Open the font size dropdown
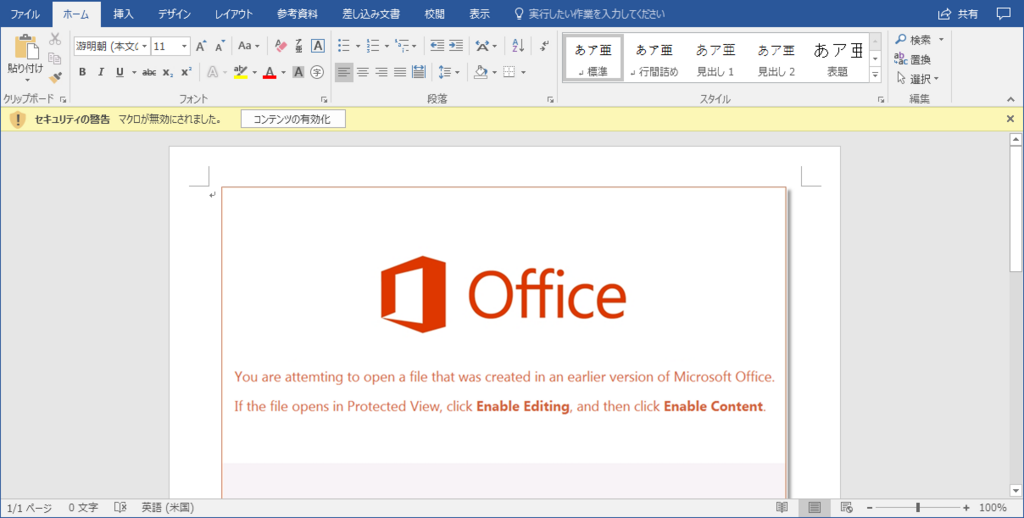 (x=184, y=46)
